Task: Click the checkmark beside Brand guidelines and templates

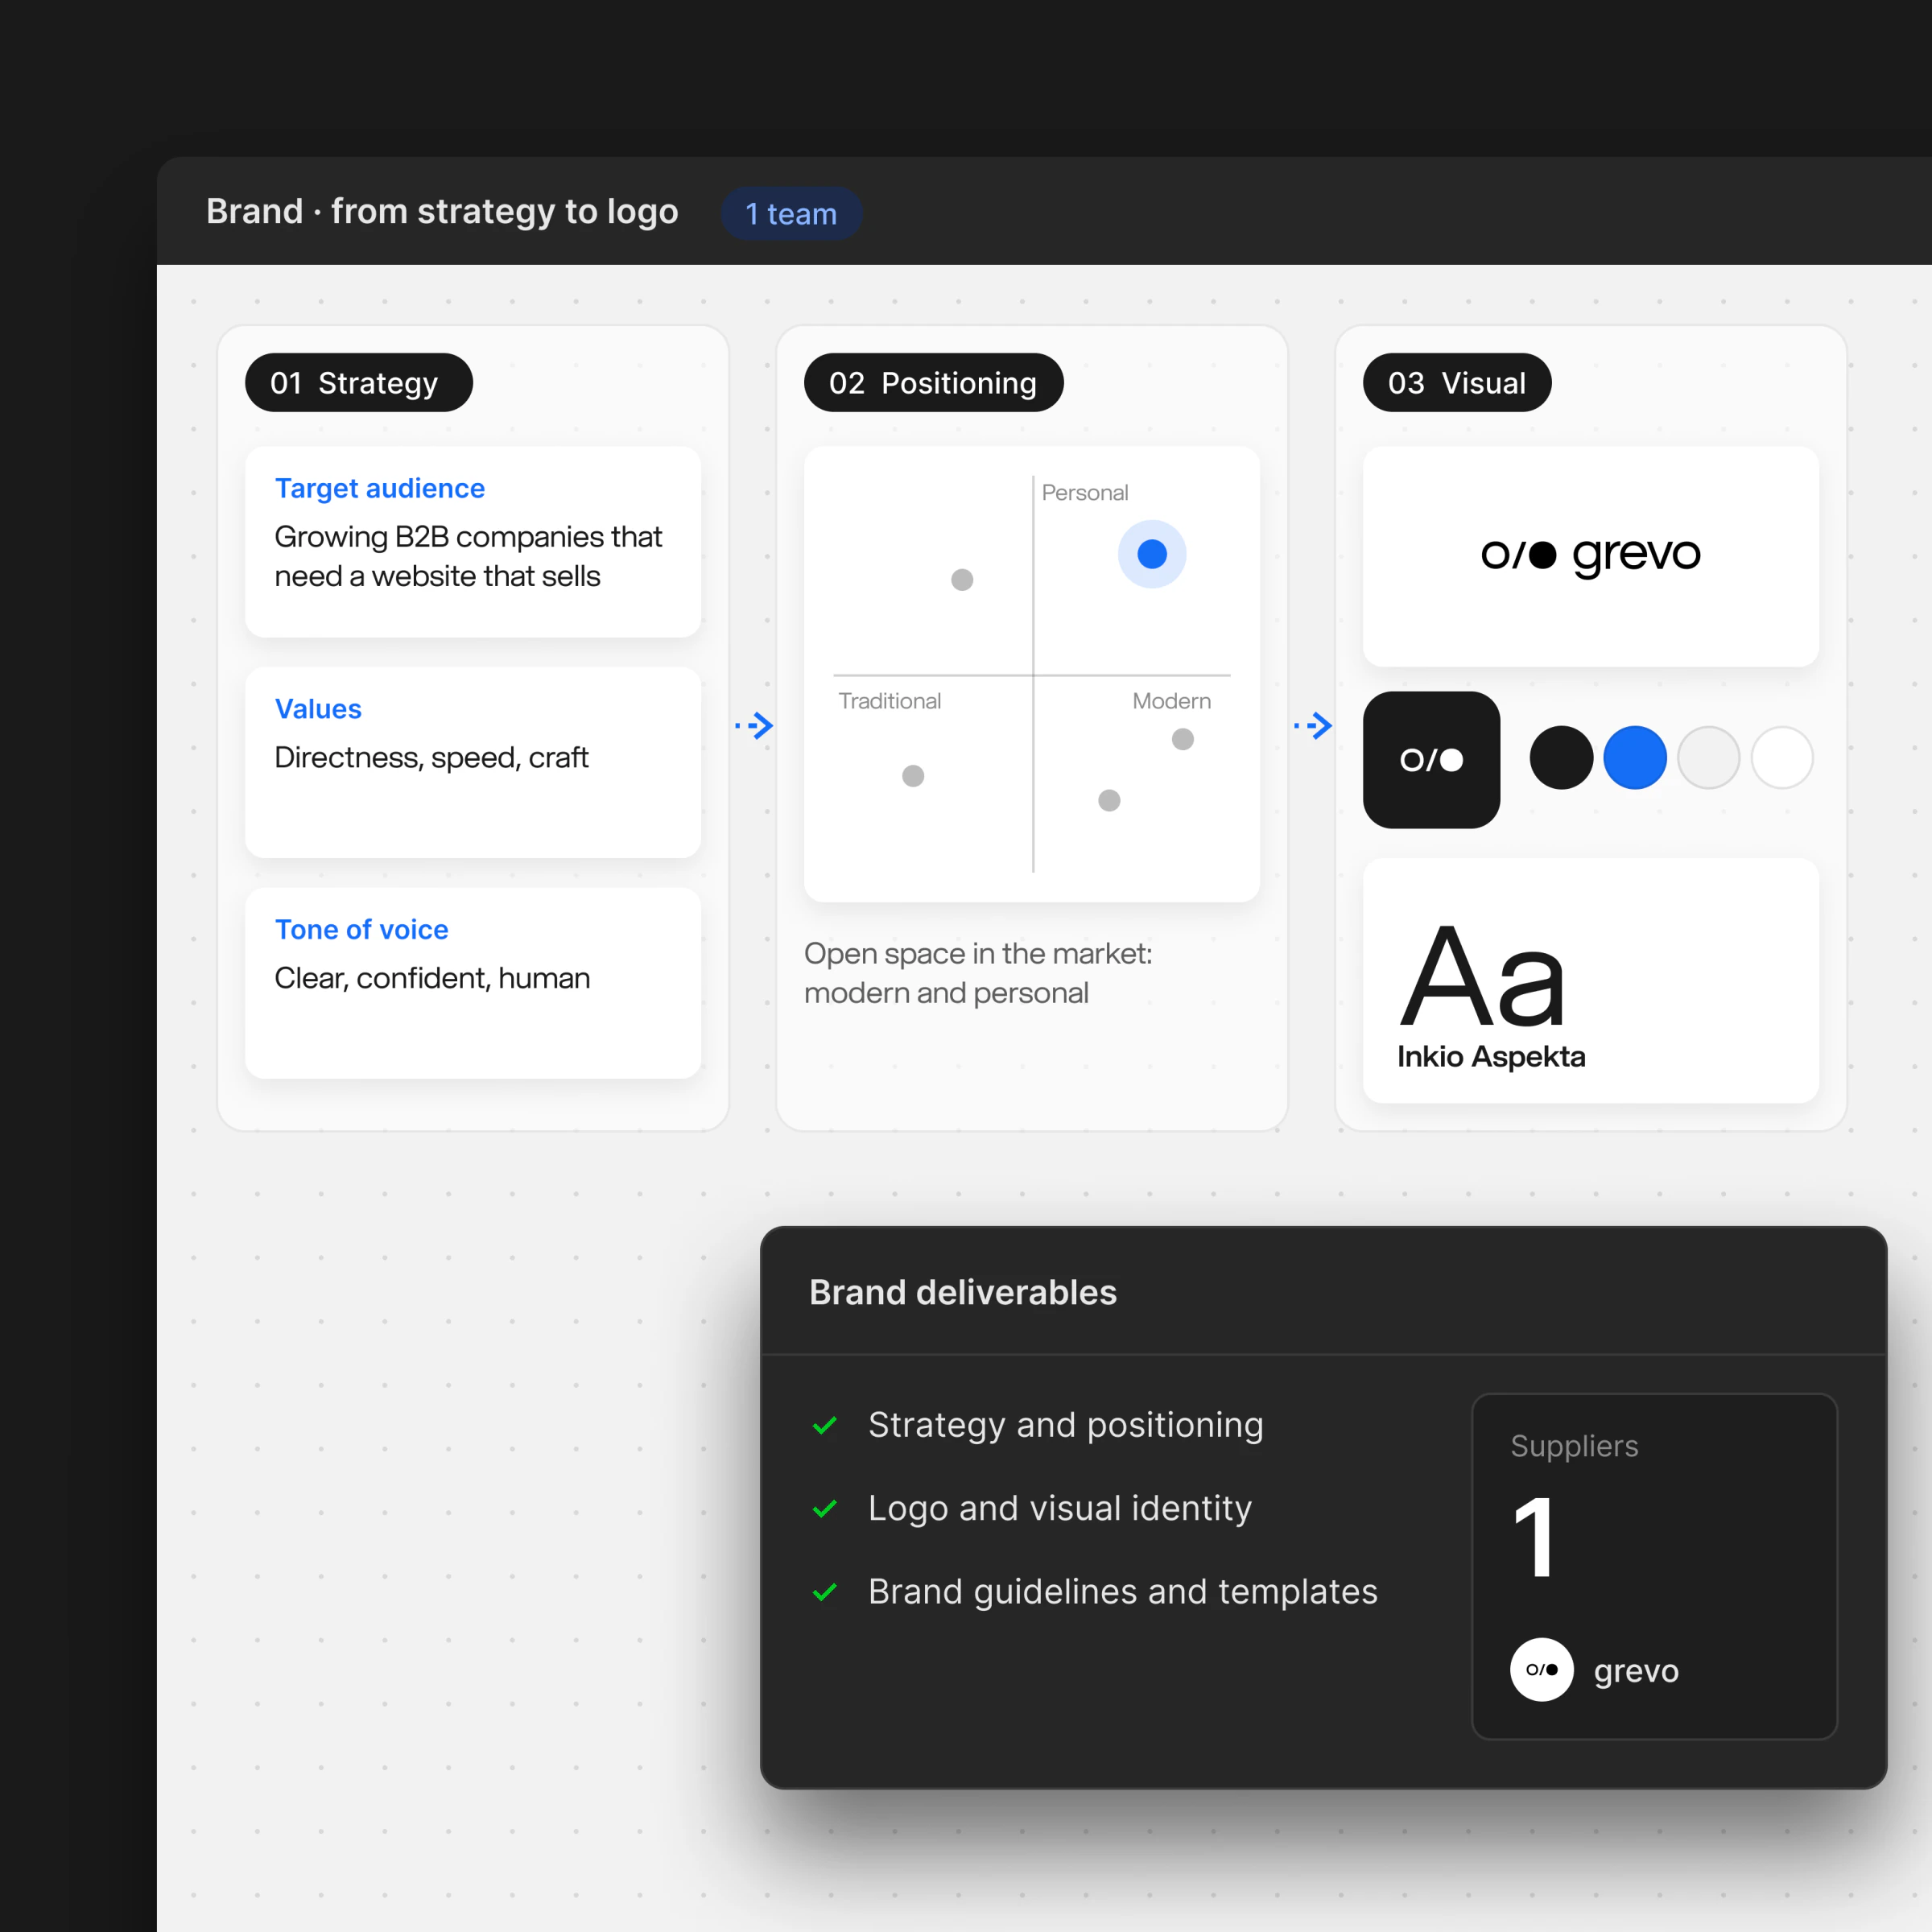Action: [825, 1592]
